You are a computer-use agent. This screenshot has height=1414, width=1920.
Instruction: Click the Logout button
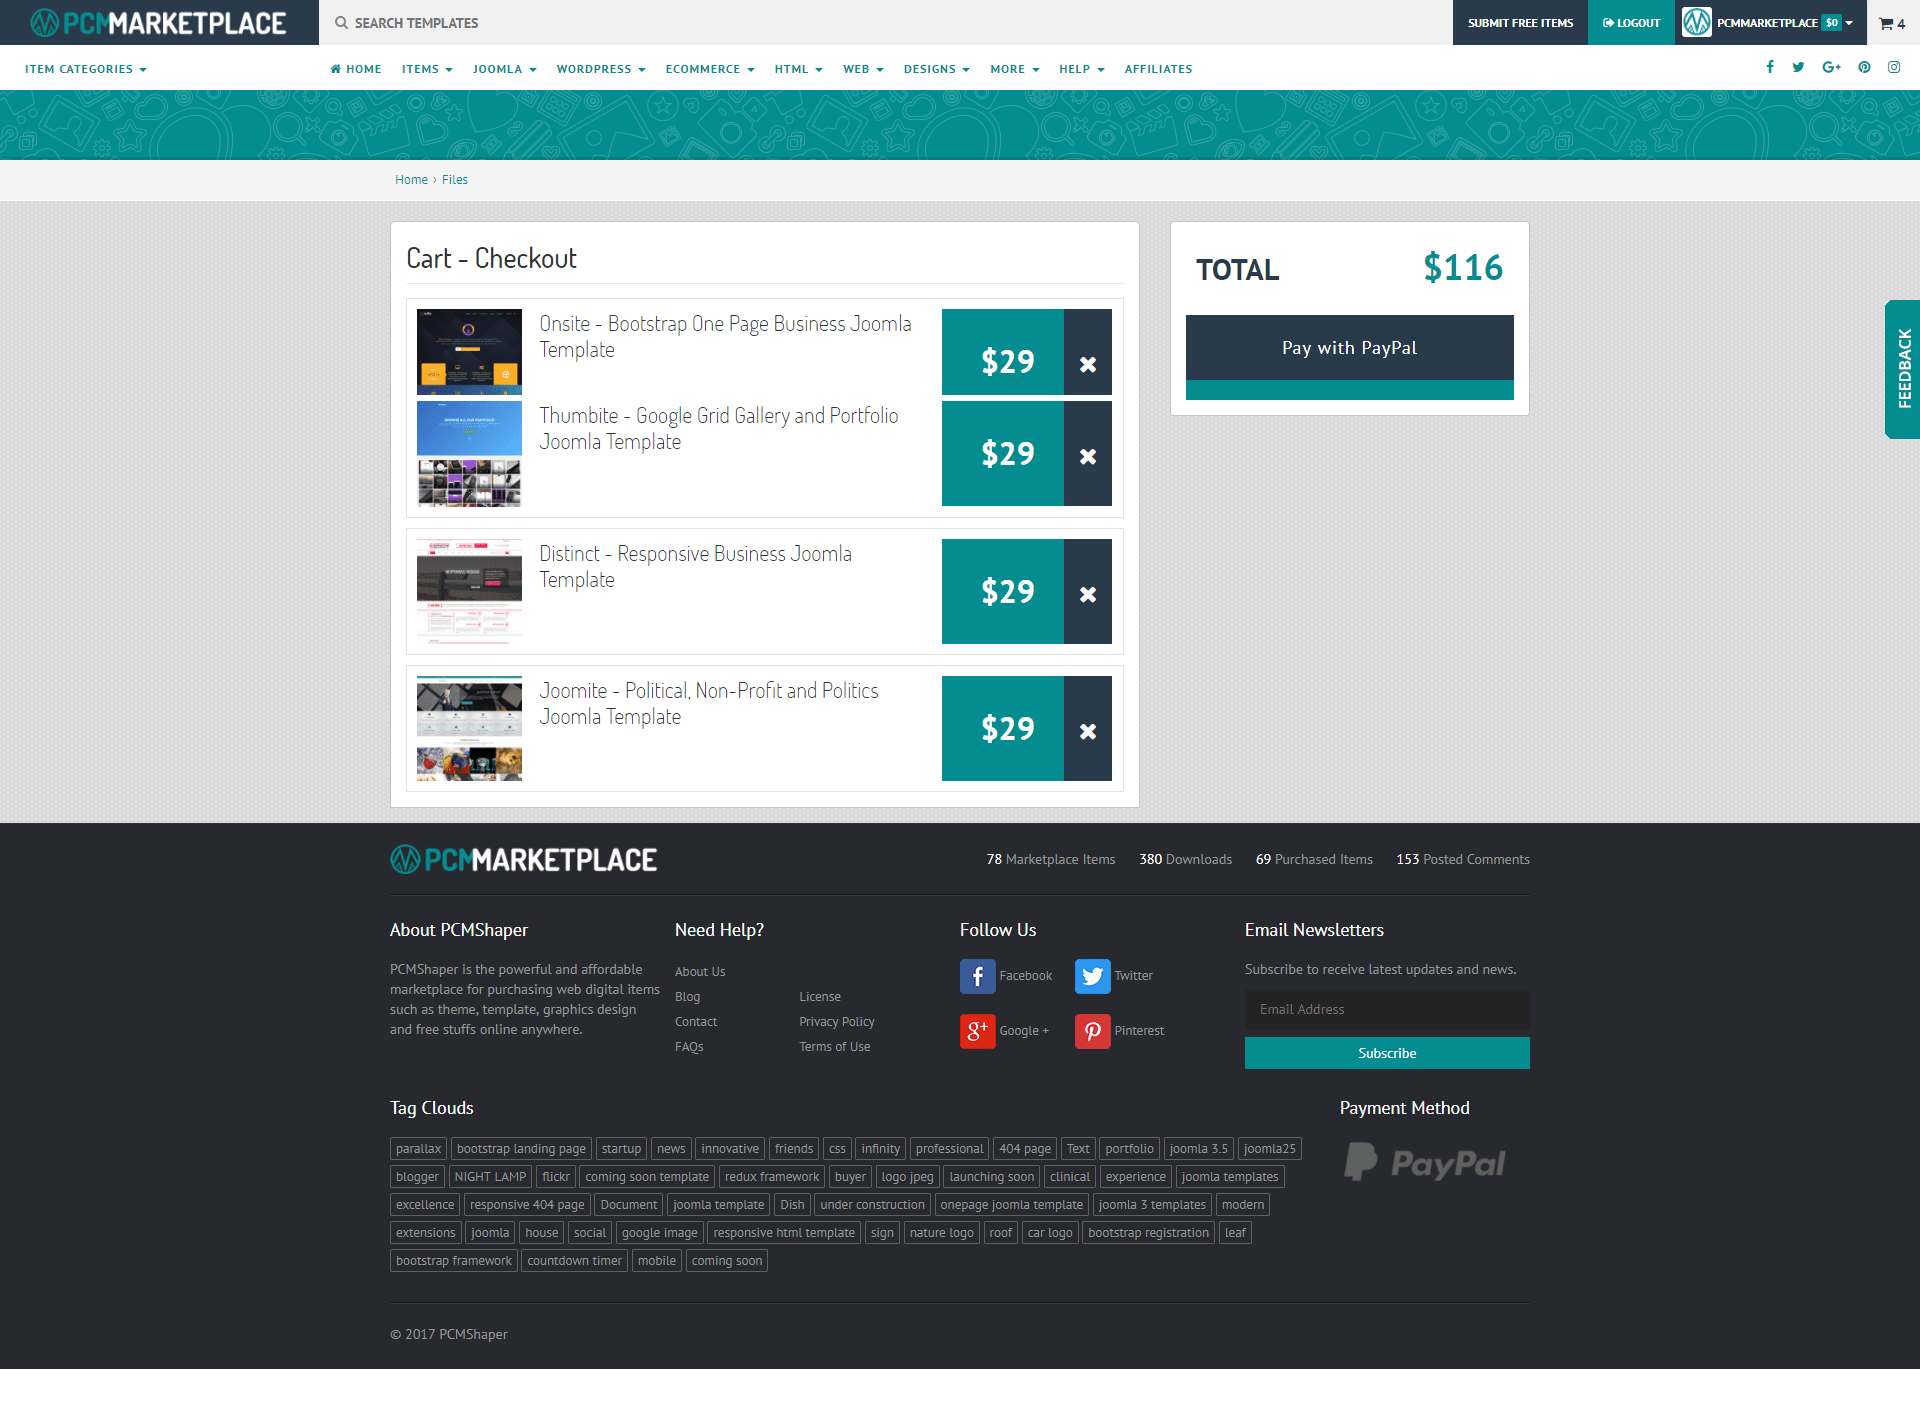click(1631, 22)
